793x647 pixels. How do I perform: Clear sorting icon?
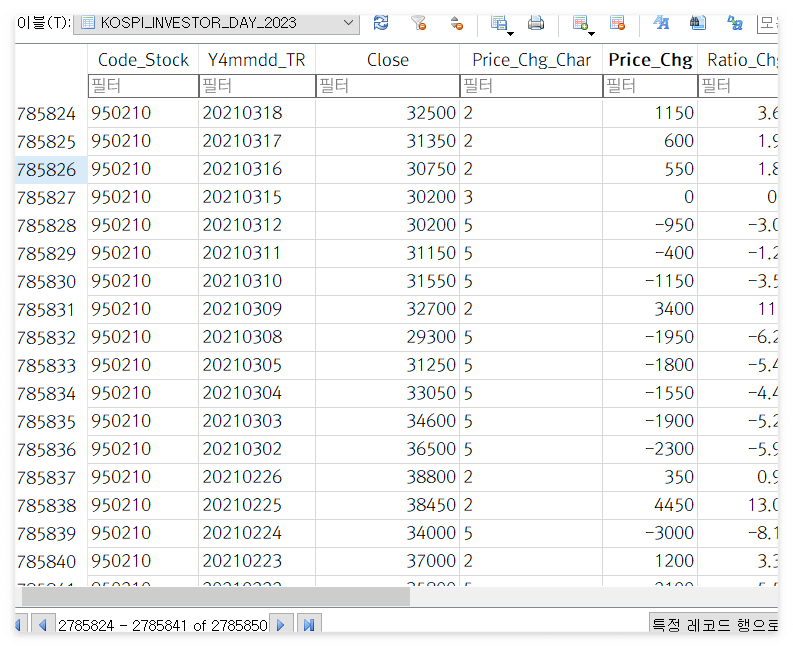[x=457, y=23]
